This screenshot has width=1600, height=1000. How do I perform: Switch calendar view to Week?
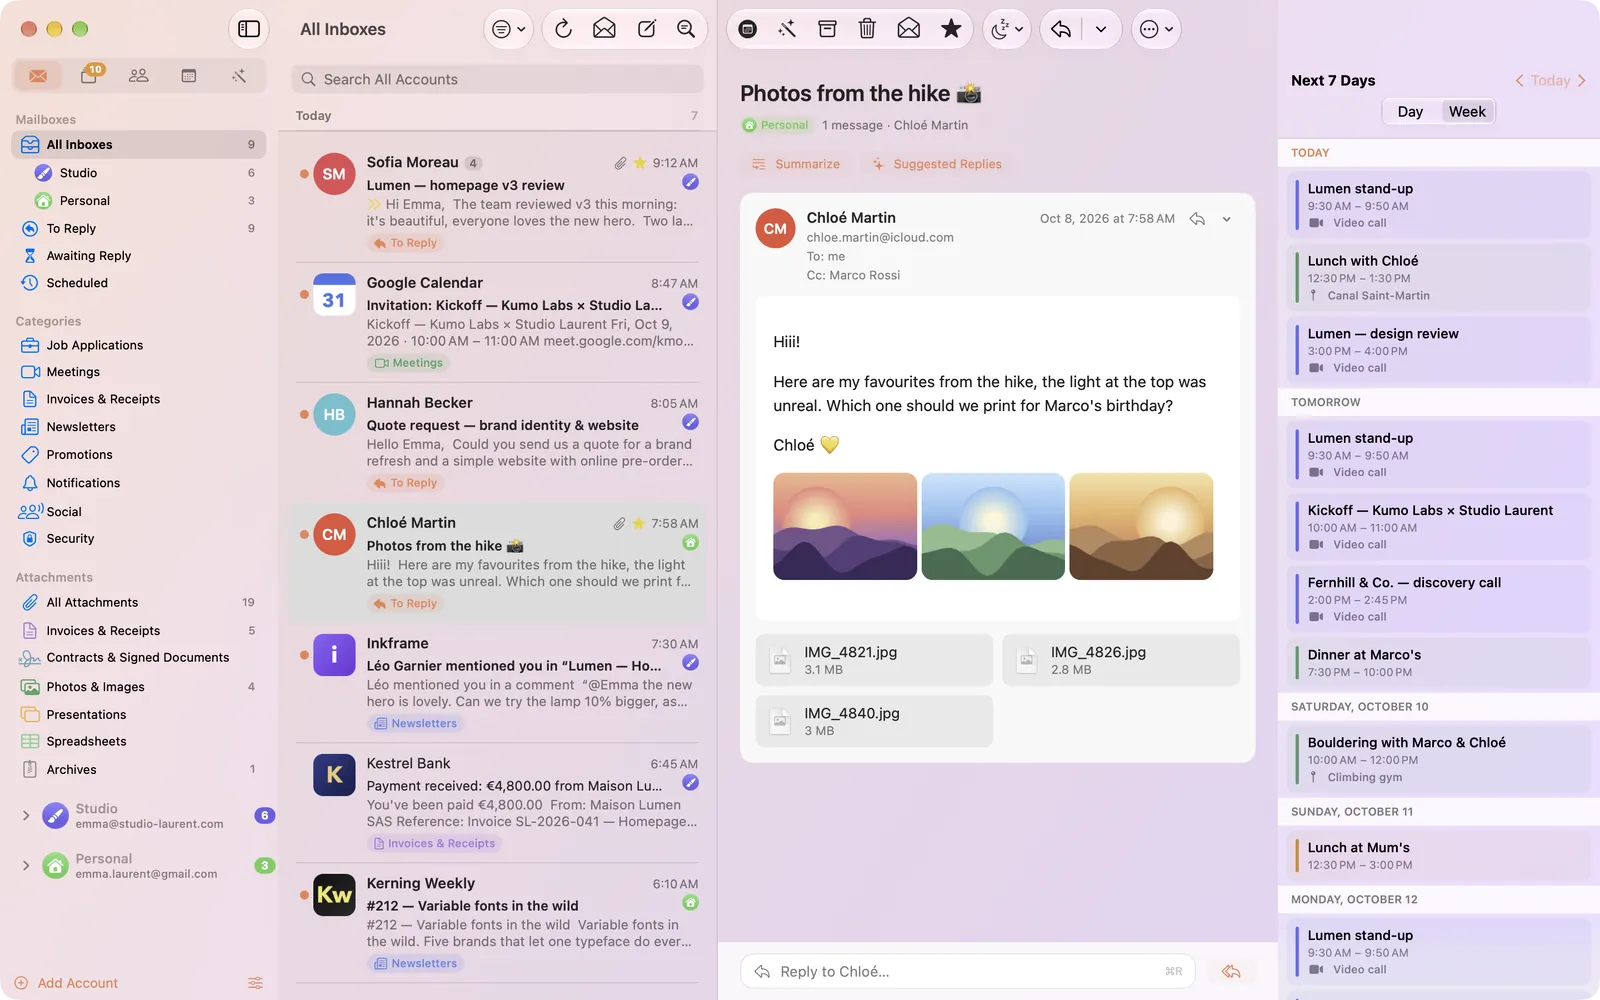coord(1467,112)
